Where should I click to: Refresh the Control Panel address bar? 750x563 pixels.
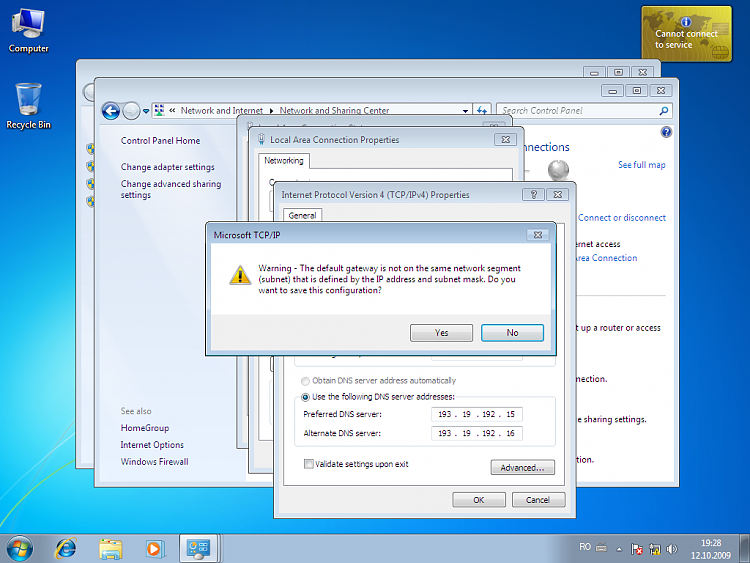point(482,110)
